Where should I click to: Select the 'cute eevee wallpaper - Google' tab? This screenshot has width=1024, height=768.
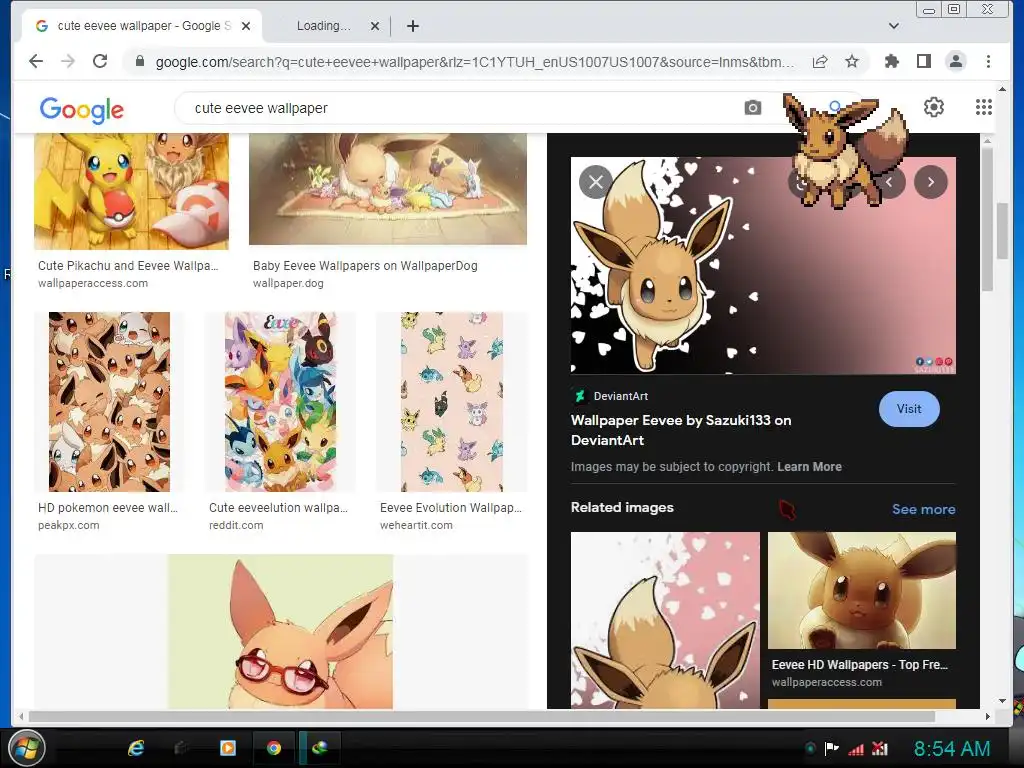point(140,26)
